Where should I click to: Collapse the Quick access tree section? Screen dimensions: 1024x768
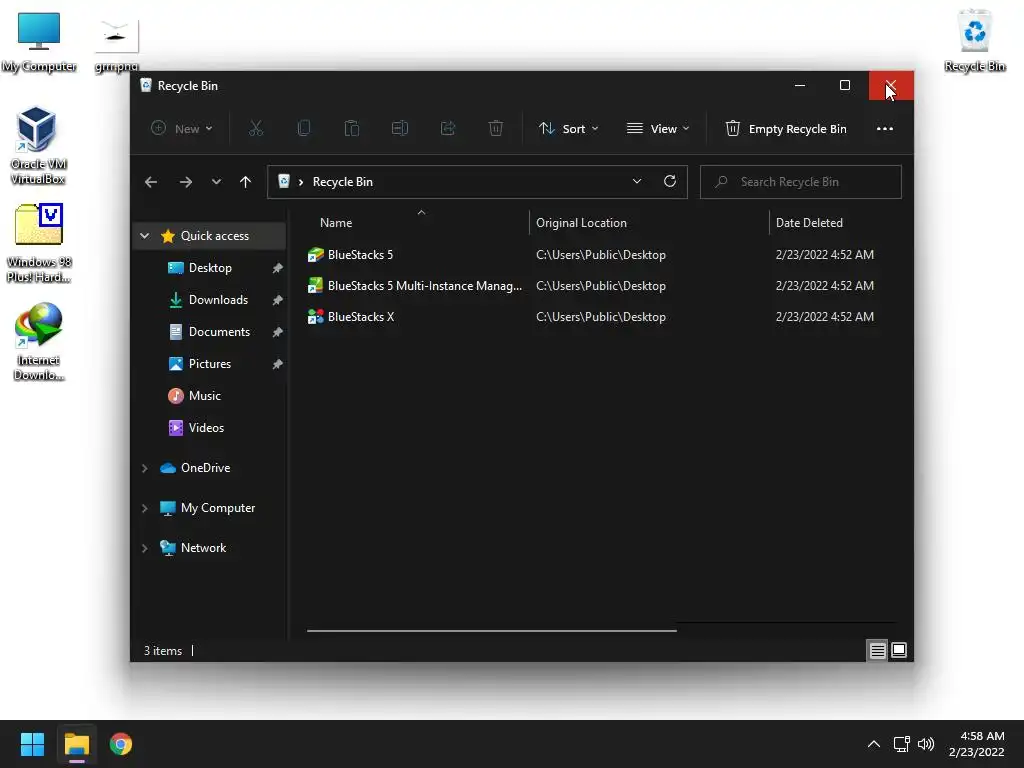pyautogui.click(x=145, y=236)
